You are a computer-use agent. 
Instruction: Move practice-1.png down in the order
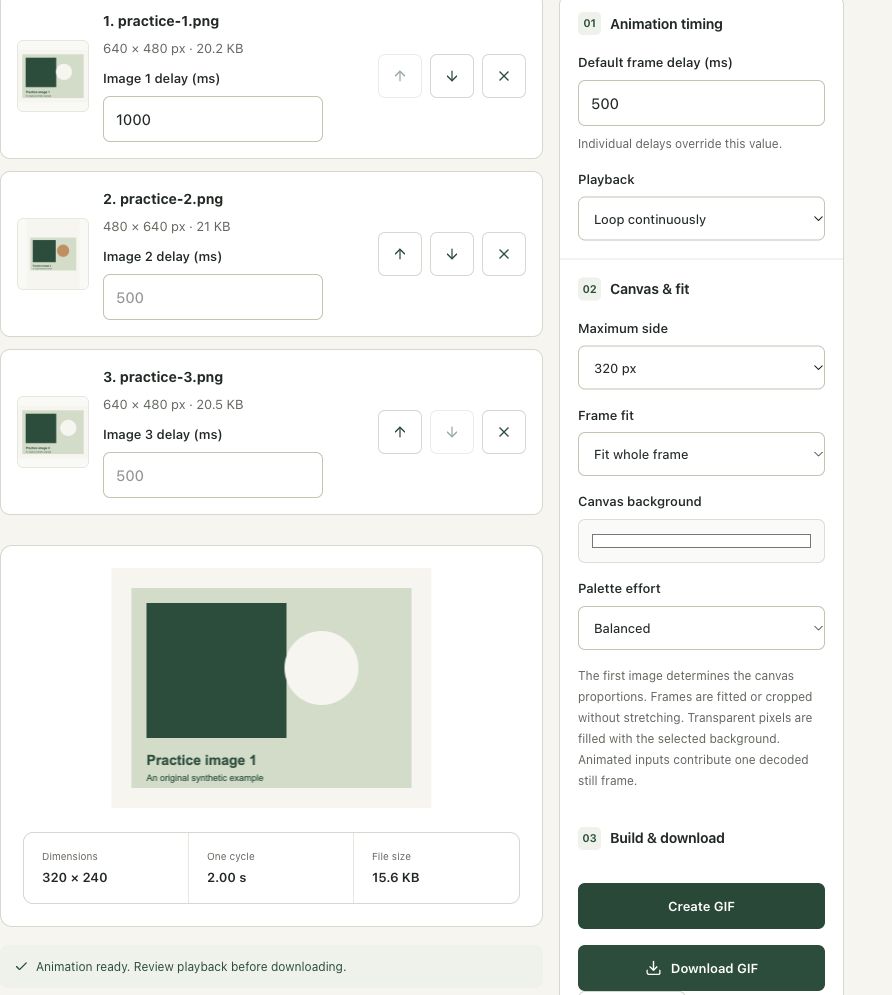(x=452, y=76)
